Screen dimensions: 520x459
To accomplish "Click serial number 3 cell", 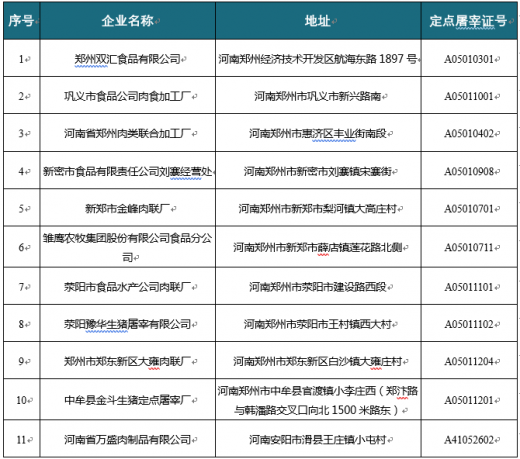I will click(x=22, y=133).
